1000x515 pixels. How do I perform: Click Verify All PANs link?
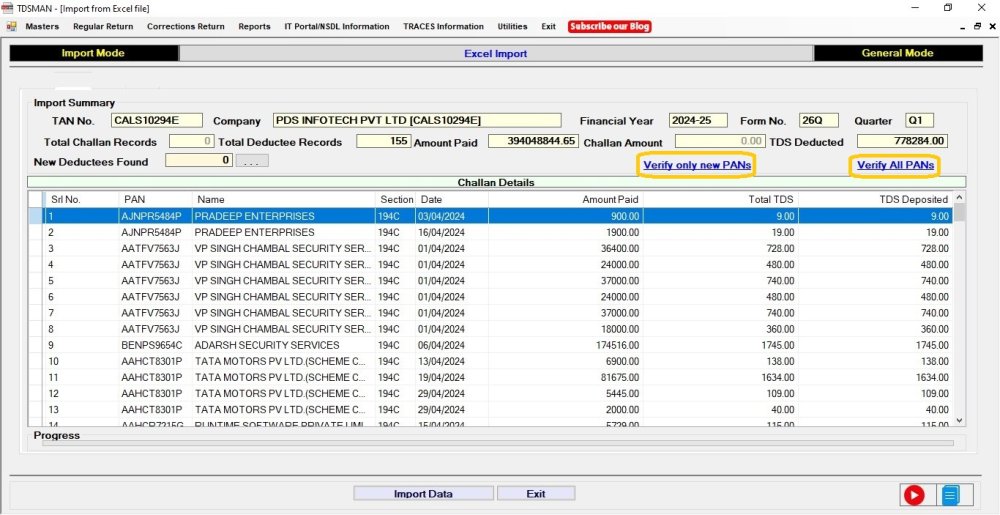(x=895, y=164)
